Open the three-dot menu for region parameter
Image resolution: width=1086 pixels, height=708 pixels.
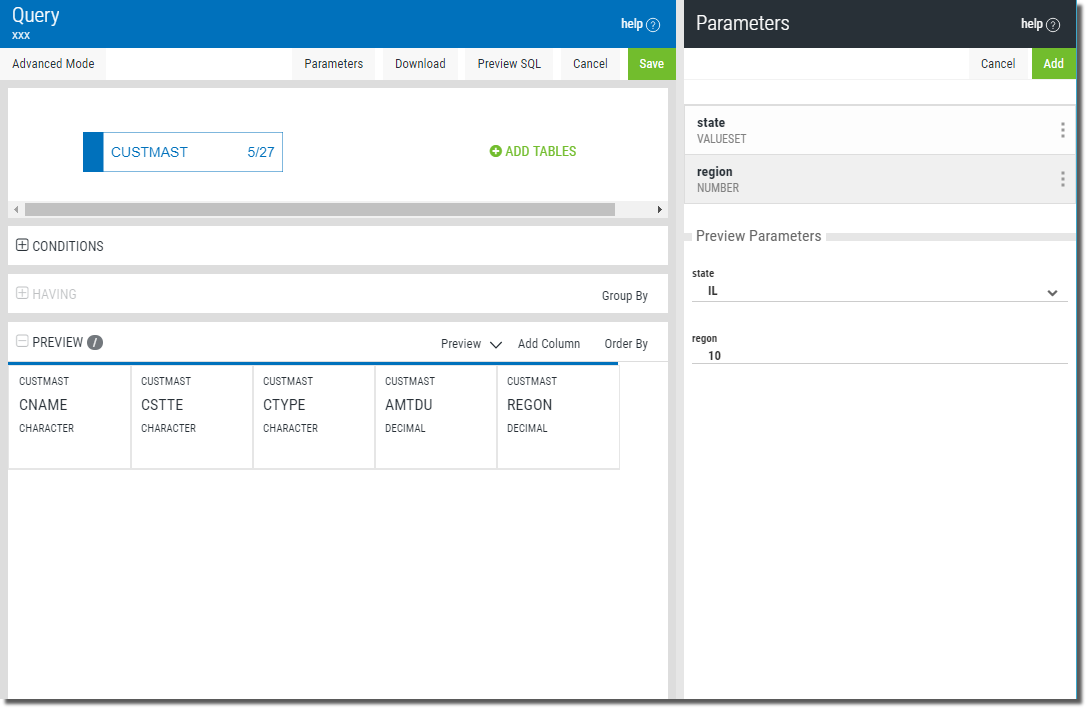(1062, 179)
